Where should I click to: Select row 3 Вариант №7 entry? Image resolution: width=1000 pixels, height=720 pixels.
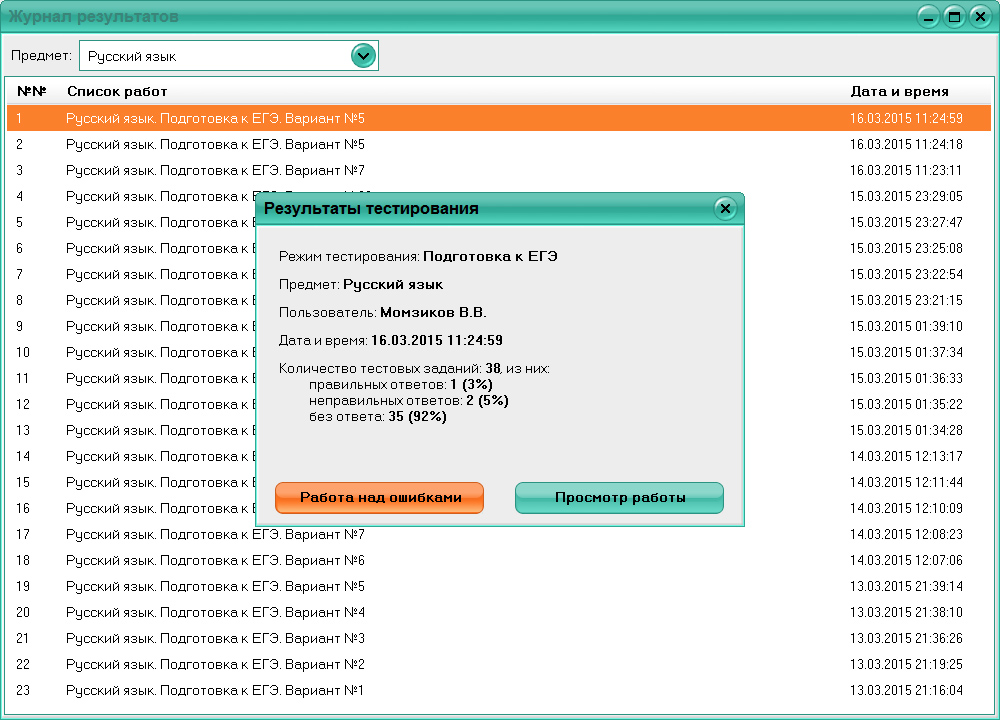click(x=499, y=170)
